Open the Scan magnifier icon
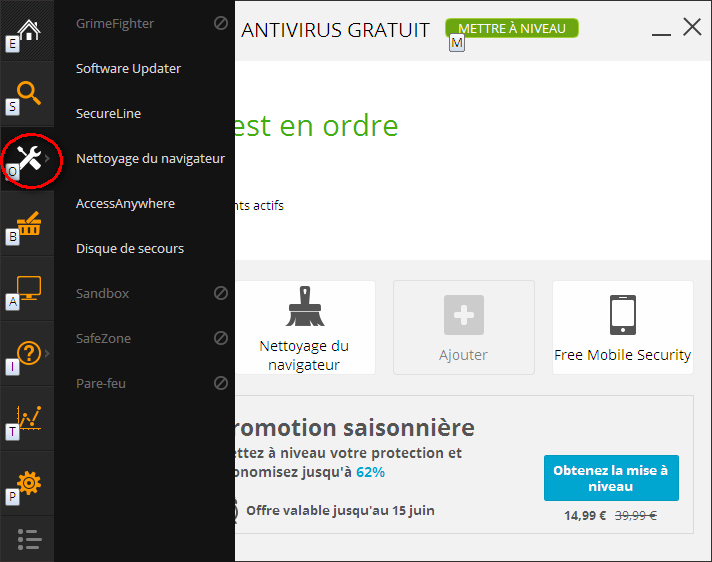The image size is (712, 562). tap(29, 93)
